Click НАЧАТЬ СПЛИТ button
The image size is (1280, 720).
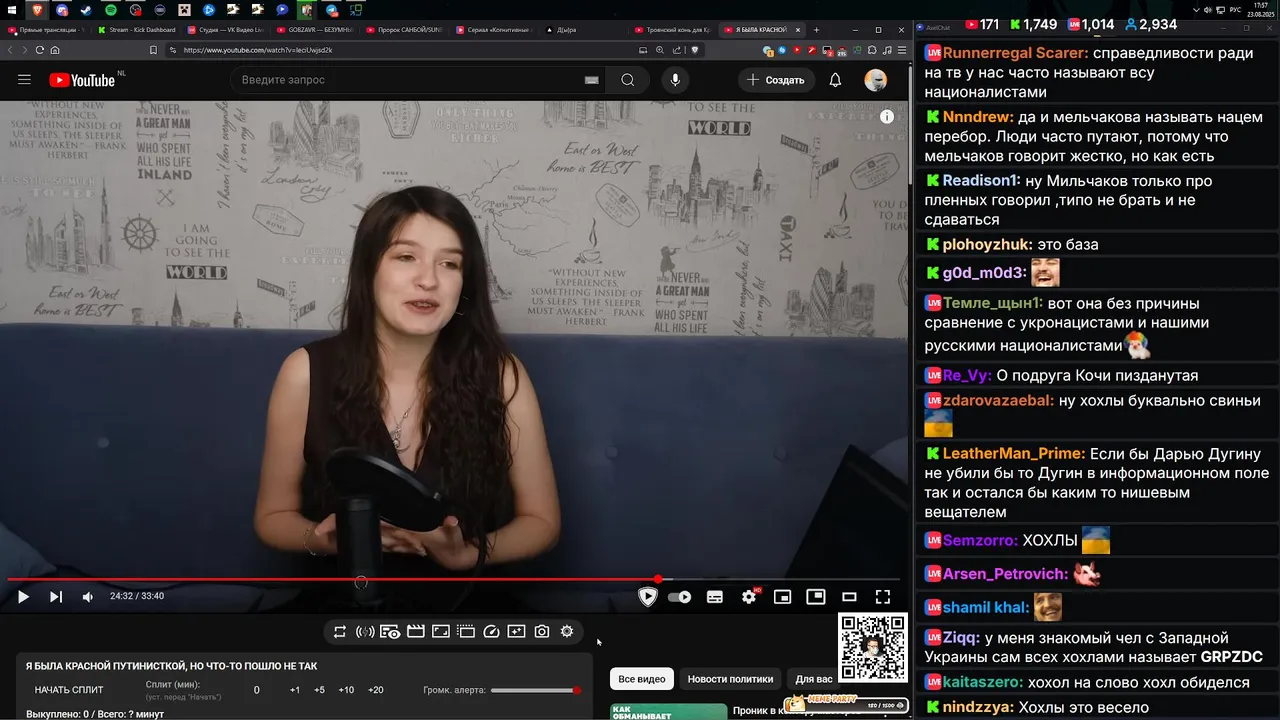coord(69,690)
